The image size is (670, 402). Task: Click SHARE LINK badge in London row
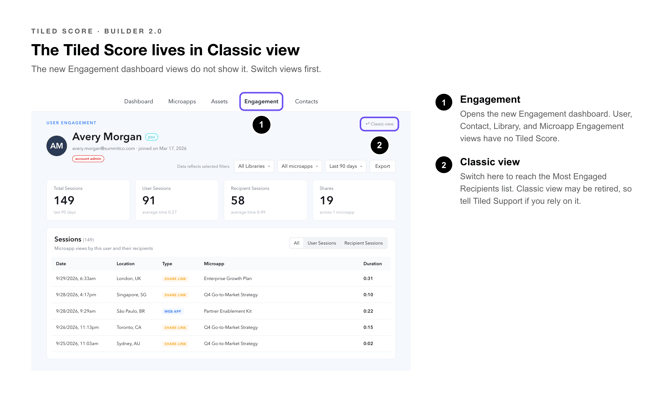(175, 279)
